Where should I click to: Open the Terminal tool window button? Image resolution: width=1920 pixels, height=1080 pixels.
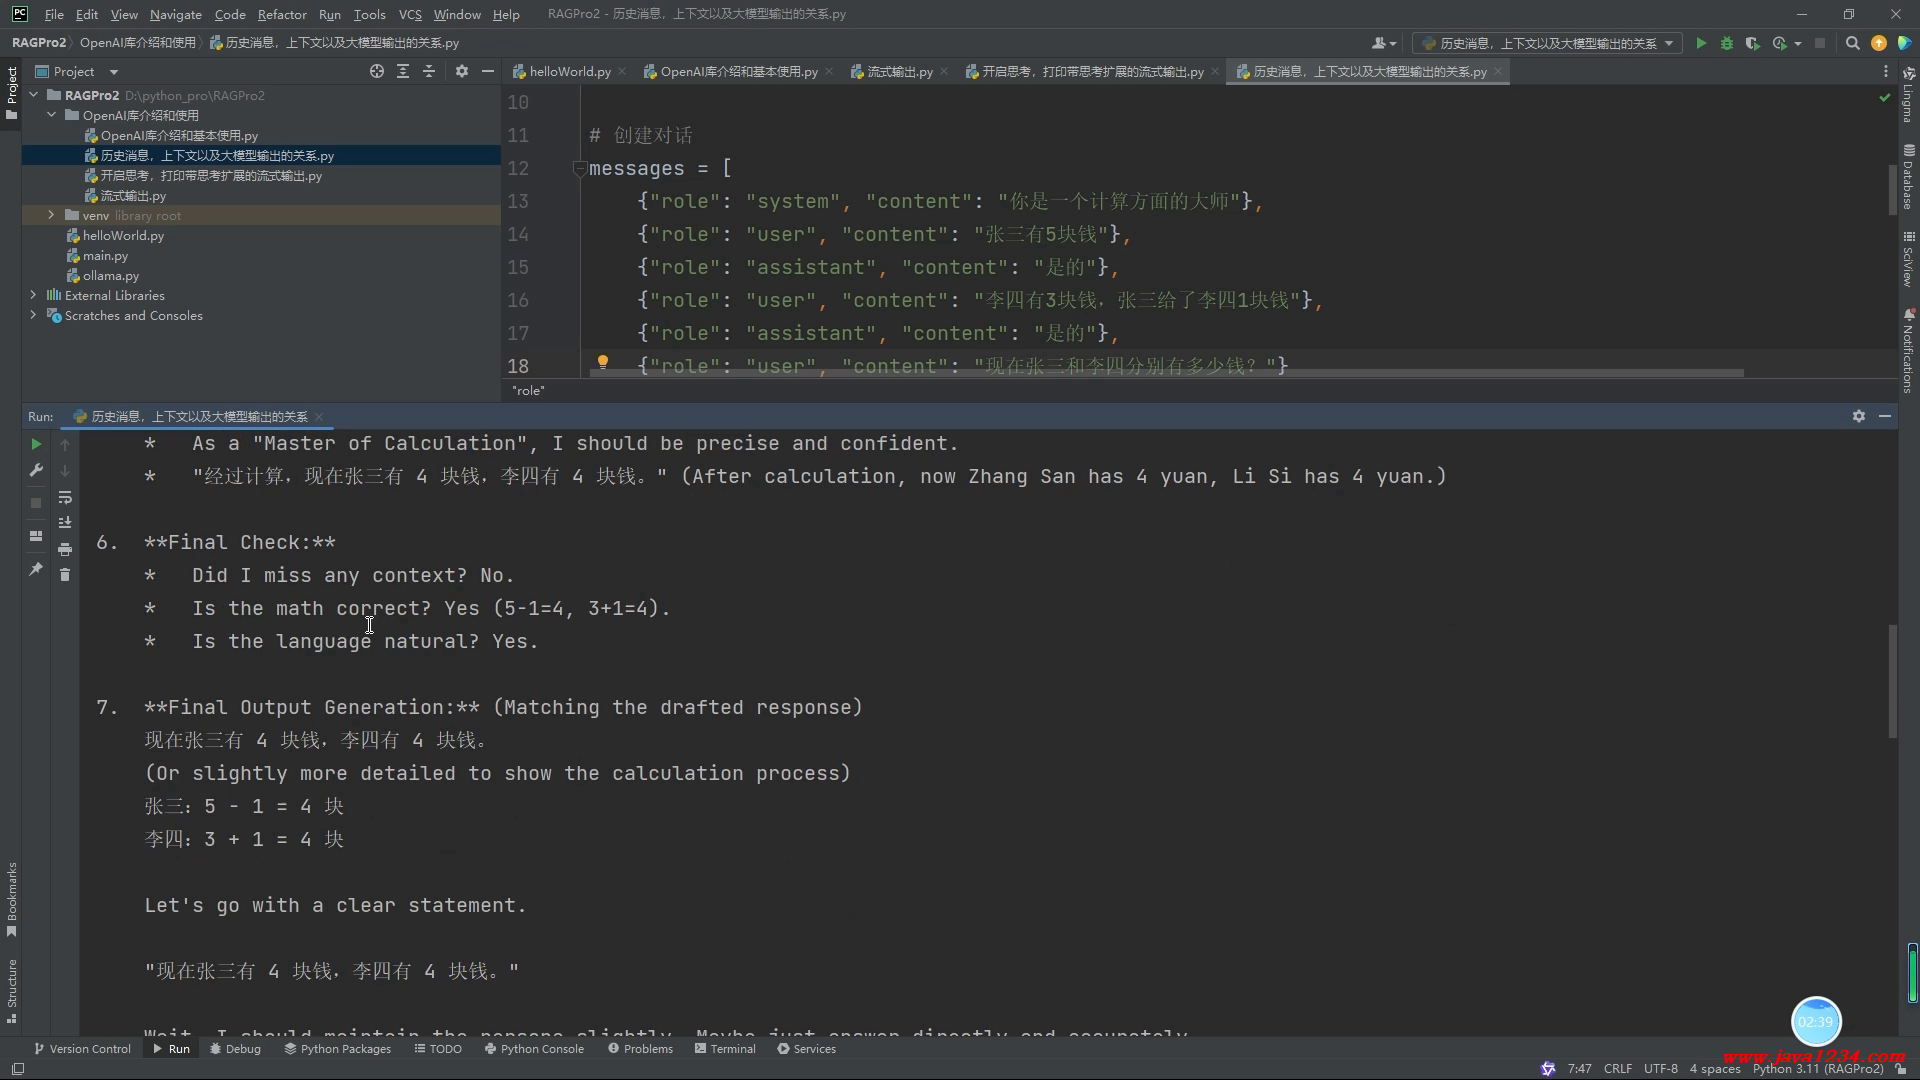pyautogui.click(x=725, y=1049)
